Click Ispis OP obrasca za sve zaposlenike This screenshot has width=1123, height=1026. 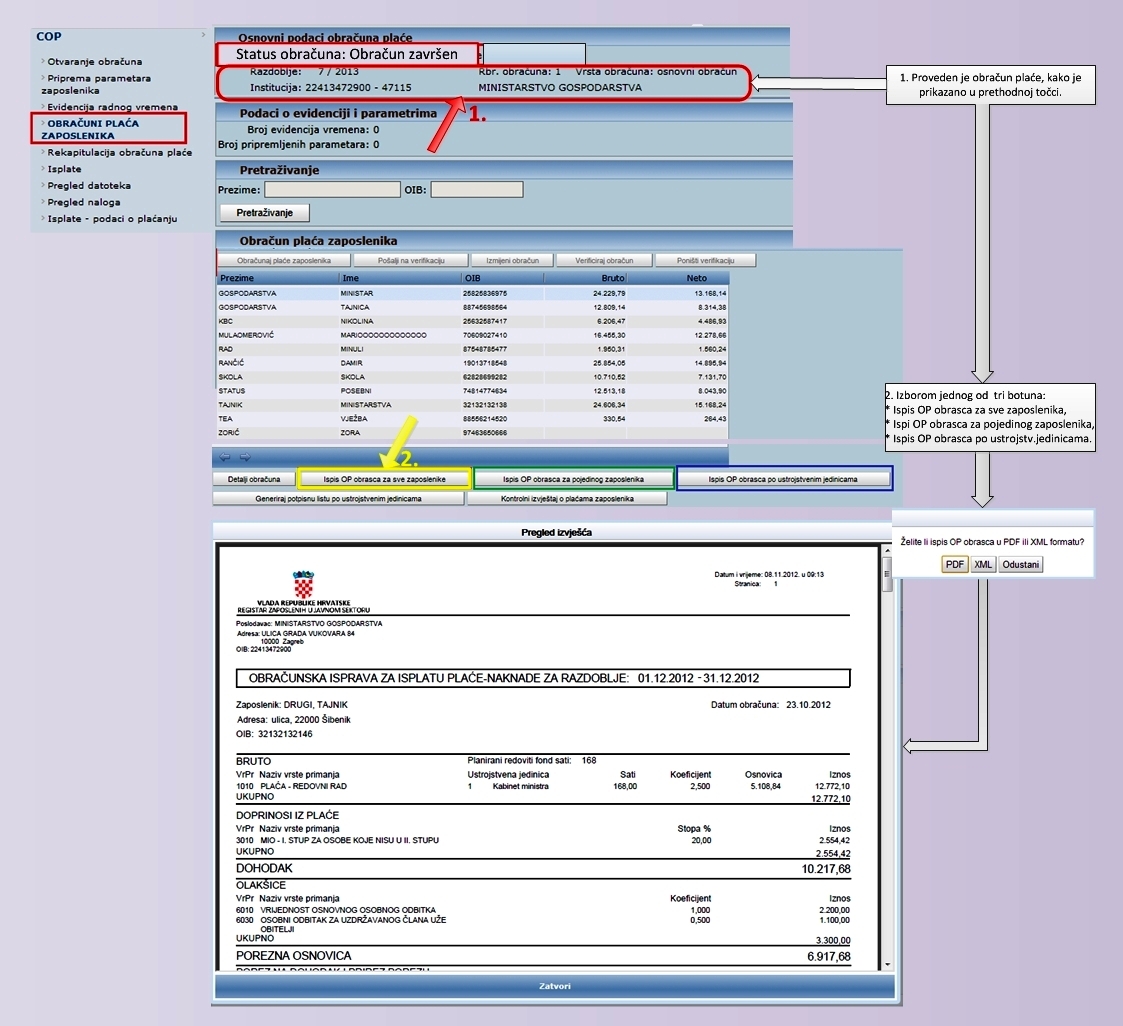[385, 479]
